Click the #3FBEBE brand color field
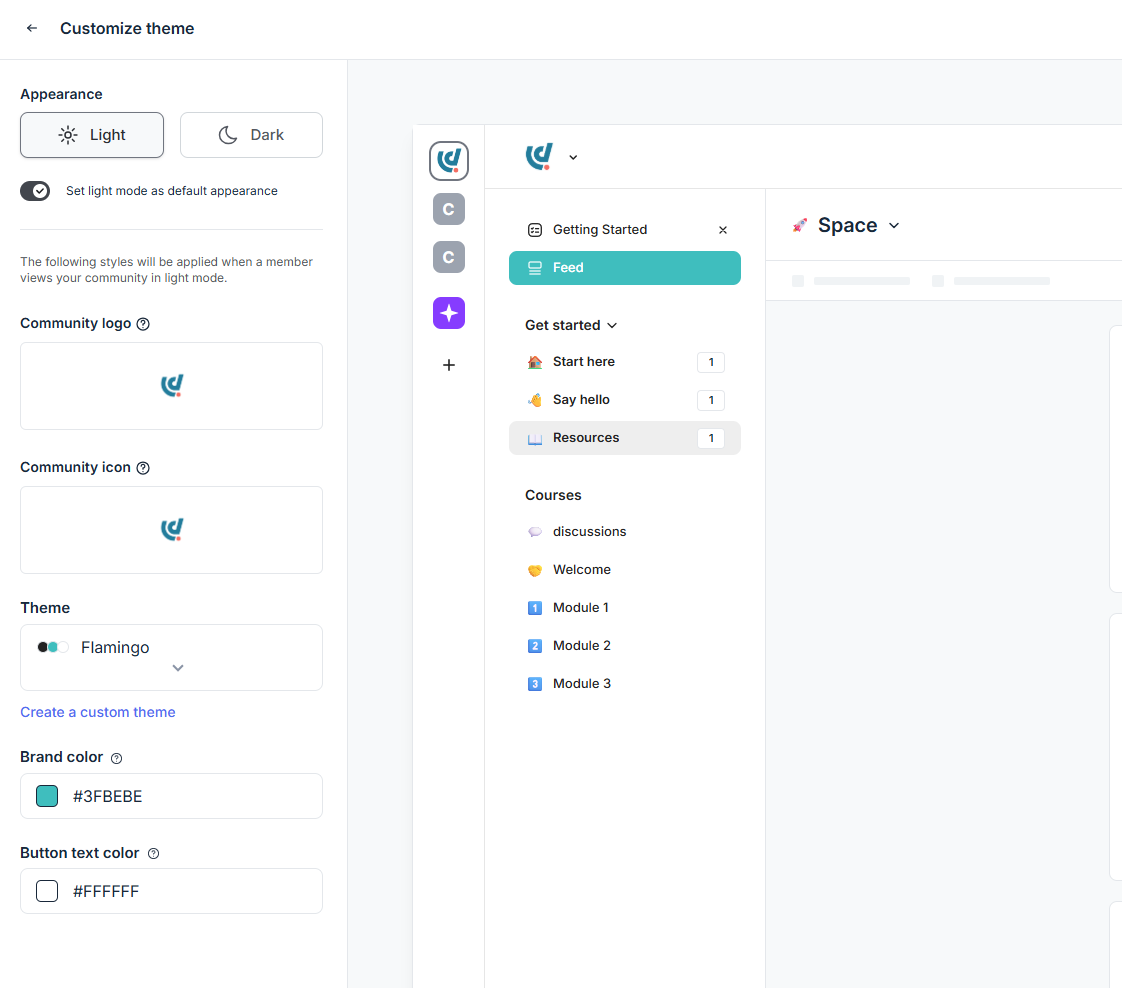The image size is (1122, 988). pos(171,796)
